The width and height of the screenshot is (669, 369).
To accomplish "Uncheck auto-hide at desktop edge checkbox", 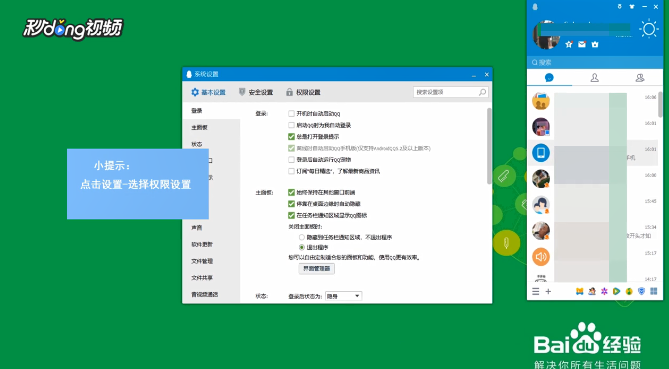I will (291, 204).
